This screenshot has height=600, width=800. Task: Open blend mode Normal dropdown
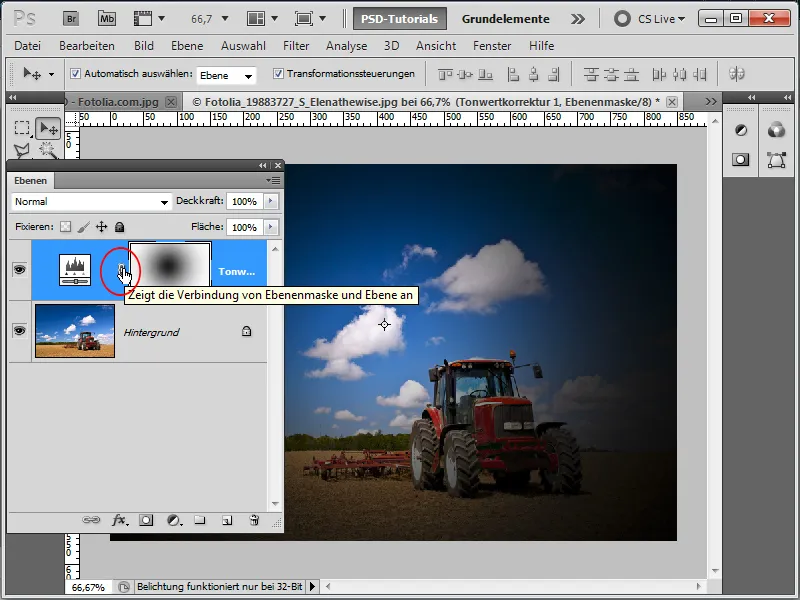(91, 202)
